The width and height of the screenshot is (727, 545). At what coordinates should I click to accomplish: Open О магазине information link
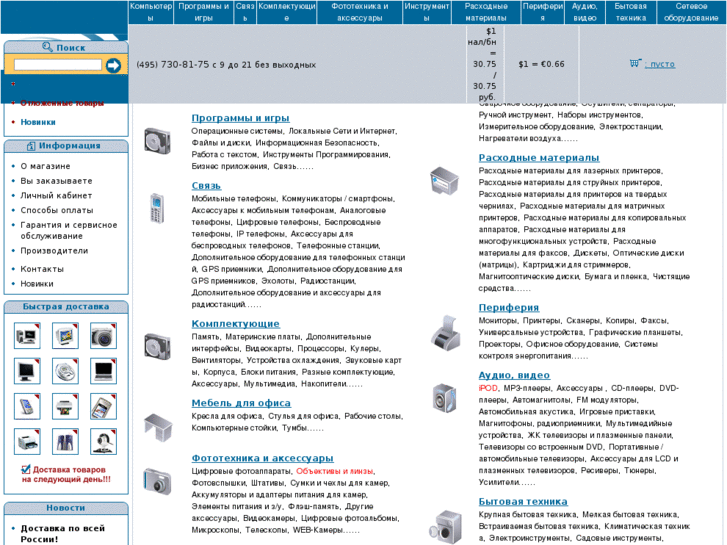pyautogui.click(x=45, y=166)
